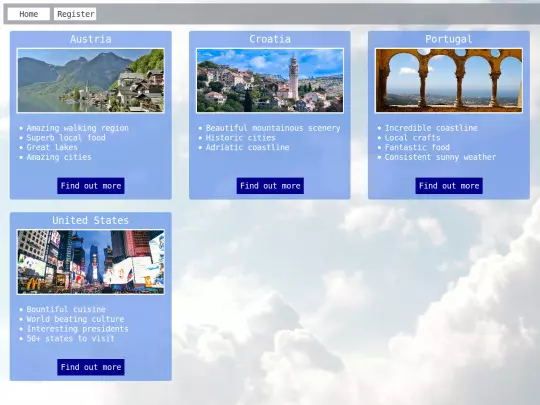Click the text 'Bountiful cuisine'
This screenshot has width=540, height=405.
point(66,309)
